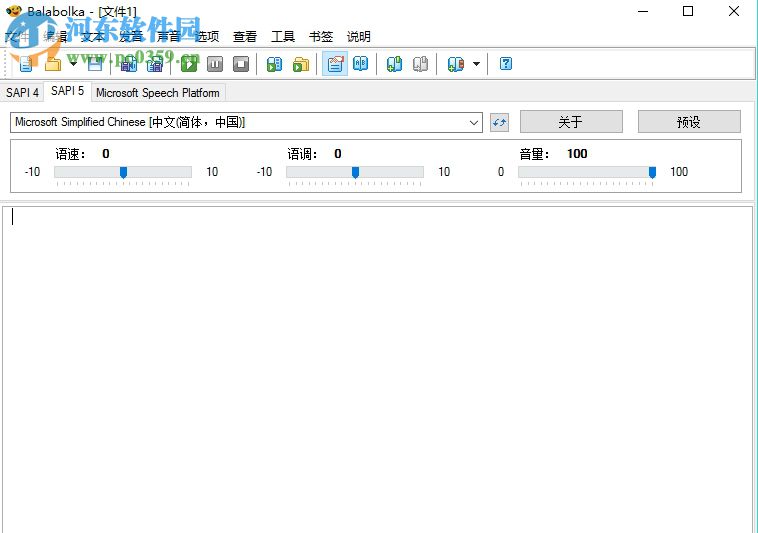The image size is (758, 533).
Task: Go to quick bookmark icon
Action: [x=421, y=64]
